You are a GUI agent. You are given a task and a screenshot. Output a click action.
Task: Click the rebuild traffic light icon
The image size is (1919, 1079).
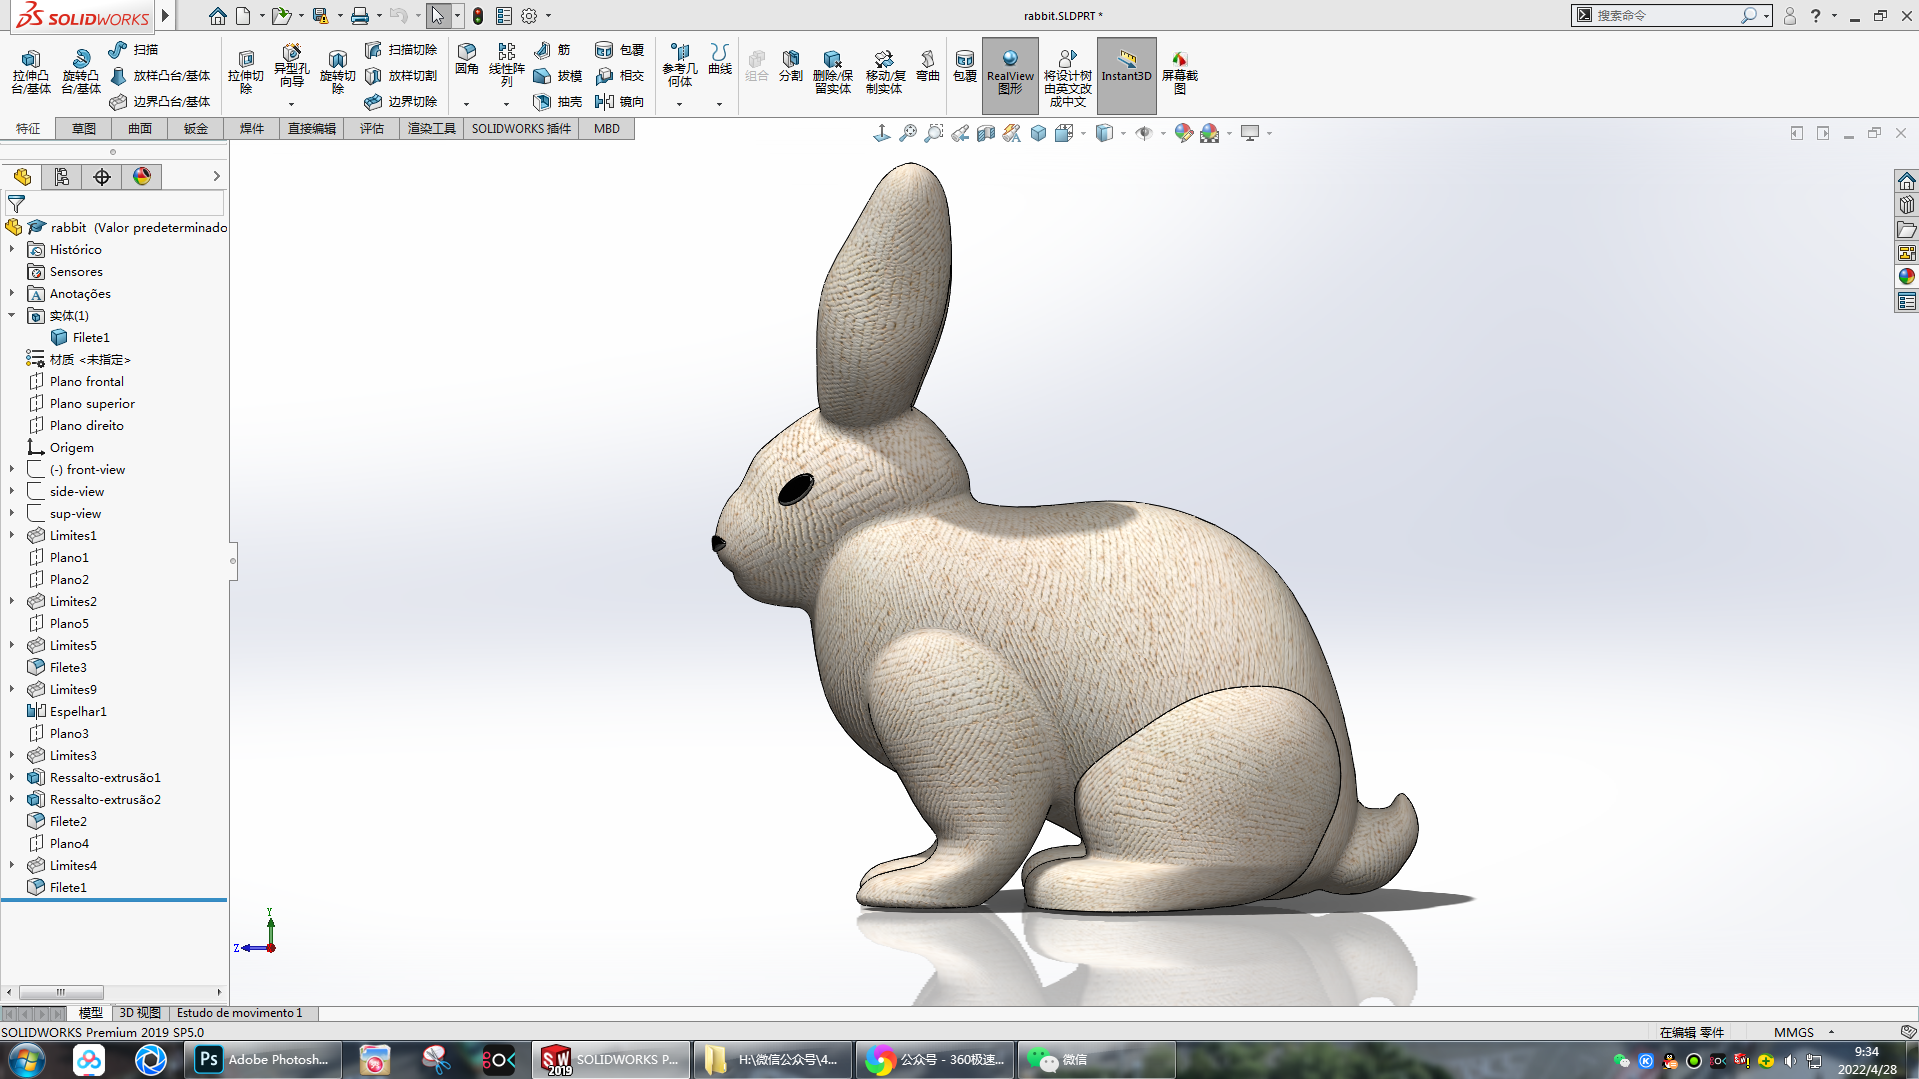pyautogui.click(x=478, y=16)
